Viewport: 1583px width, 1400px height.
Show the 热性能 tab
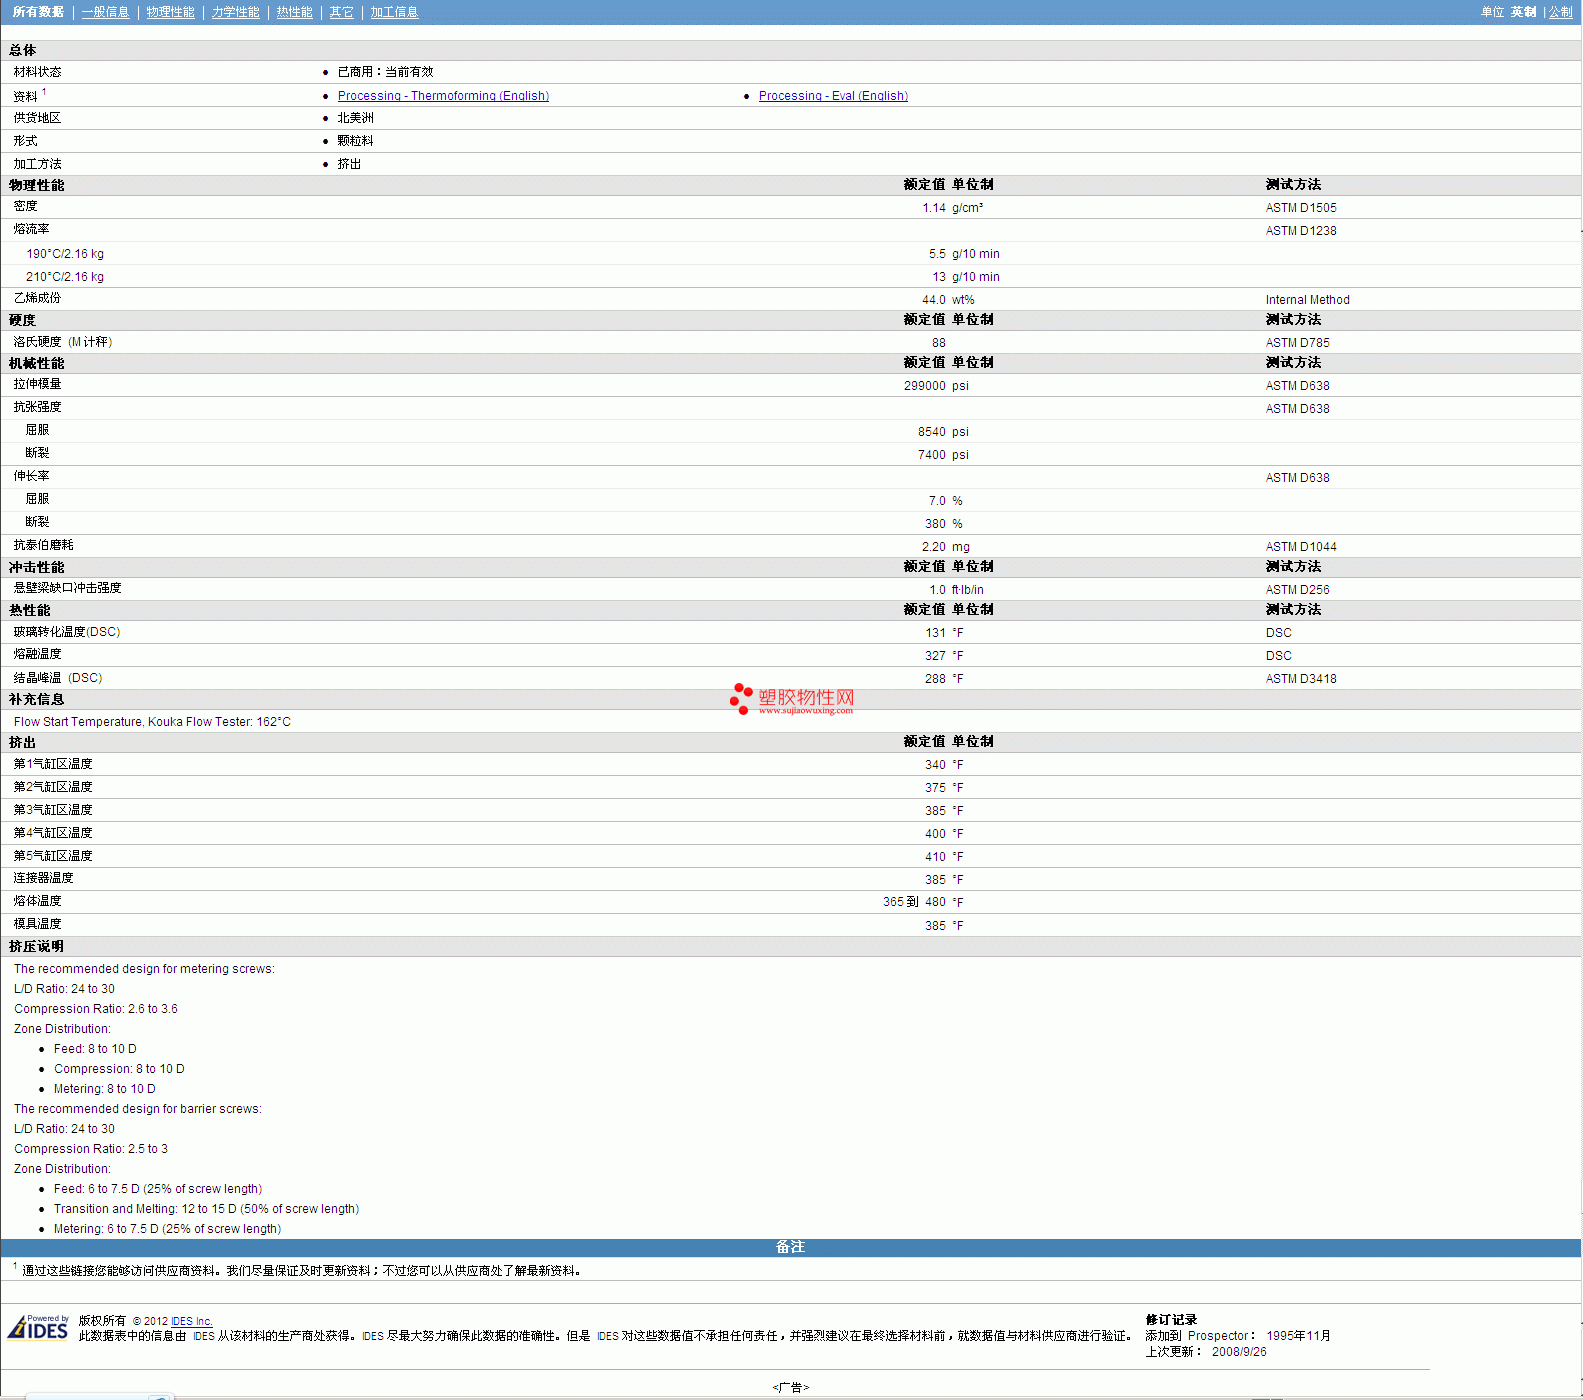[294, 12]
